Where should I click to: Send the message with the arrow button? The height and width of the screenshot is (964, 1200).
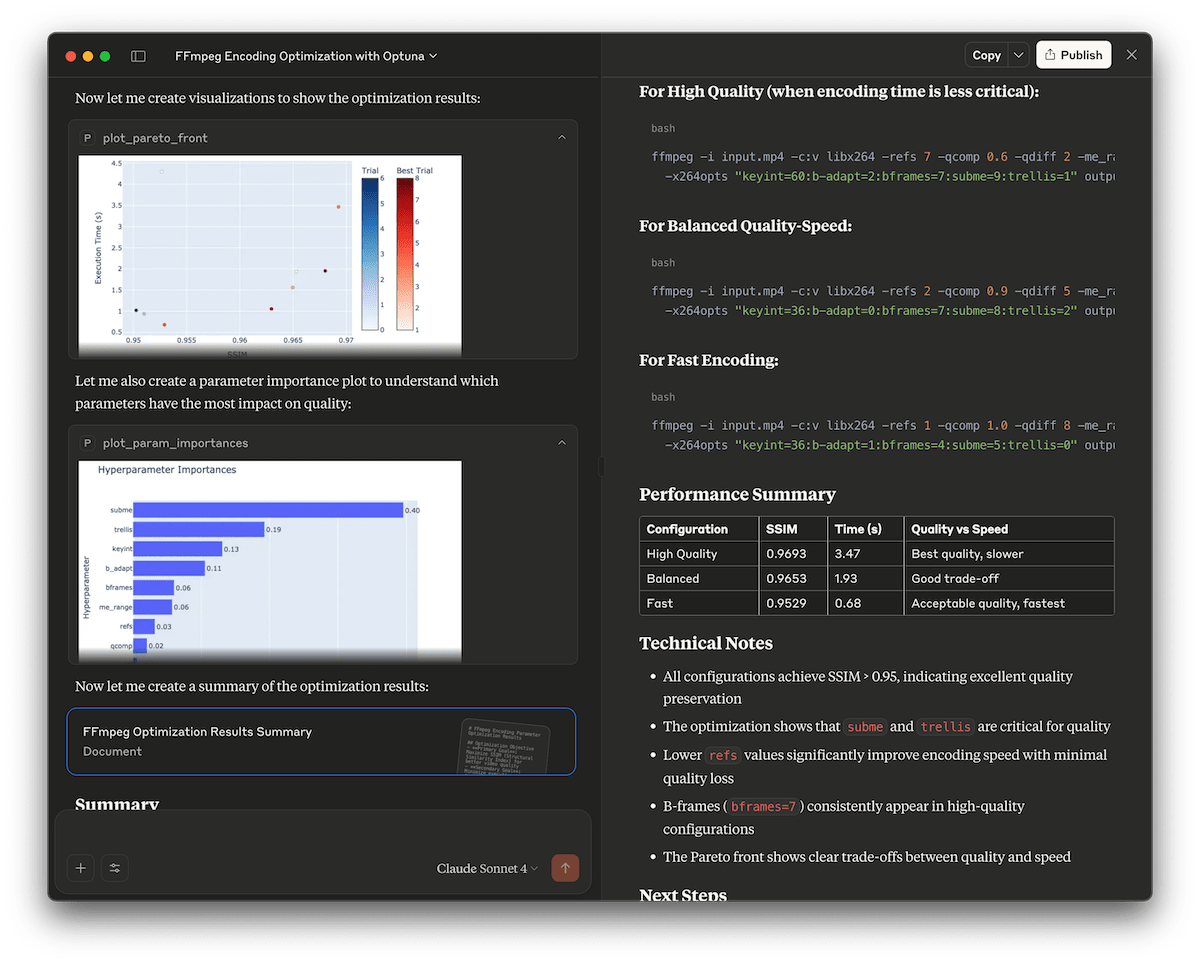coord(565,868)
